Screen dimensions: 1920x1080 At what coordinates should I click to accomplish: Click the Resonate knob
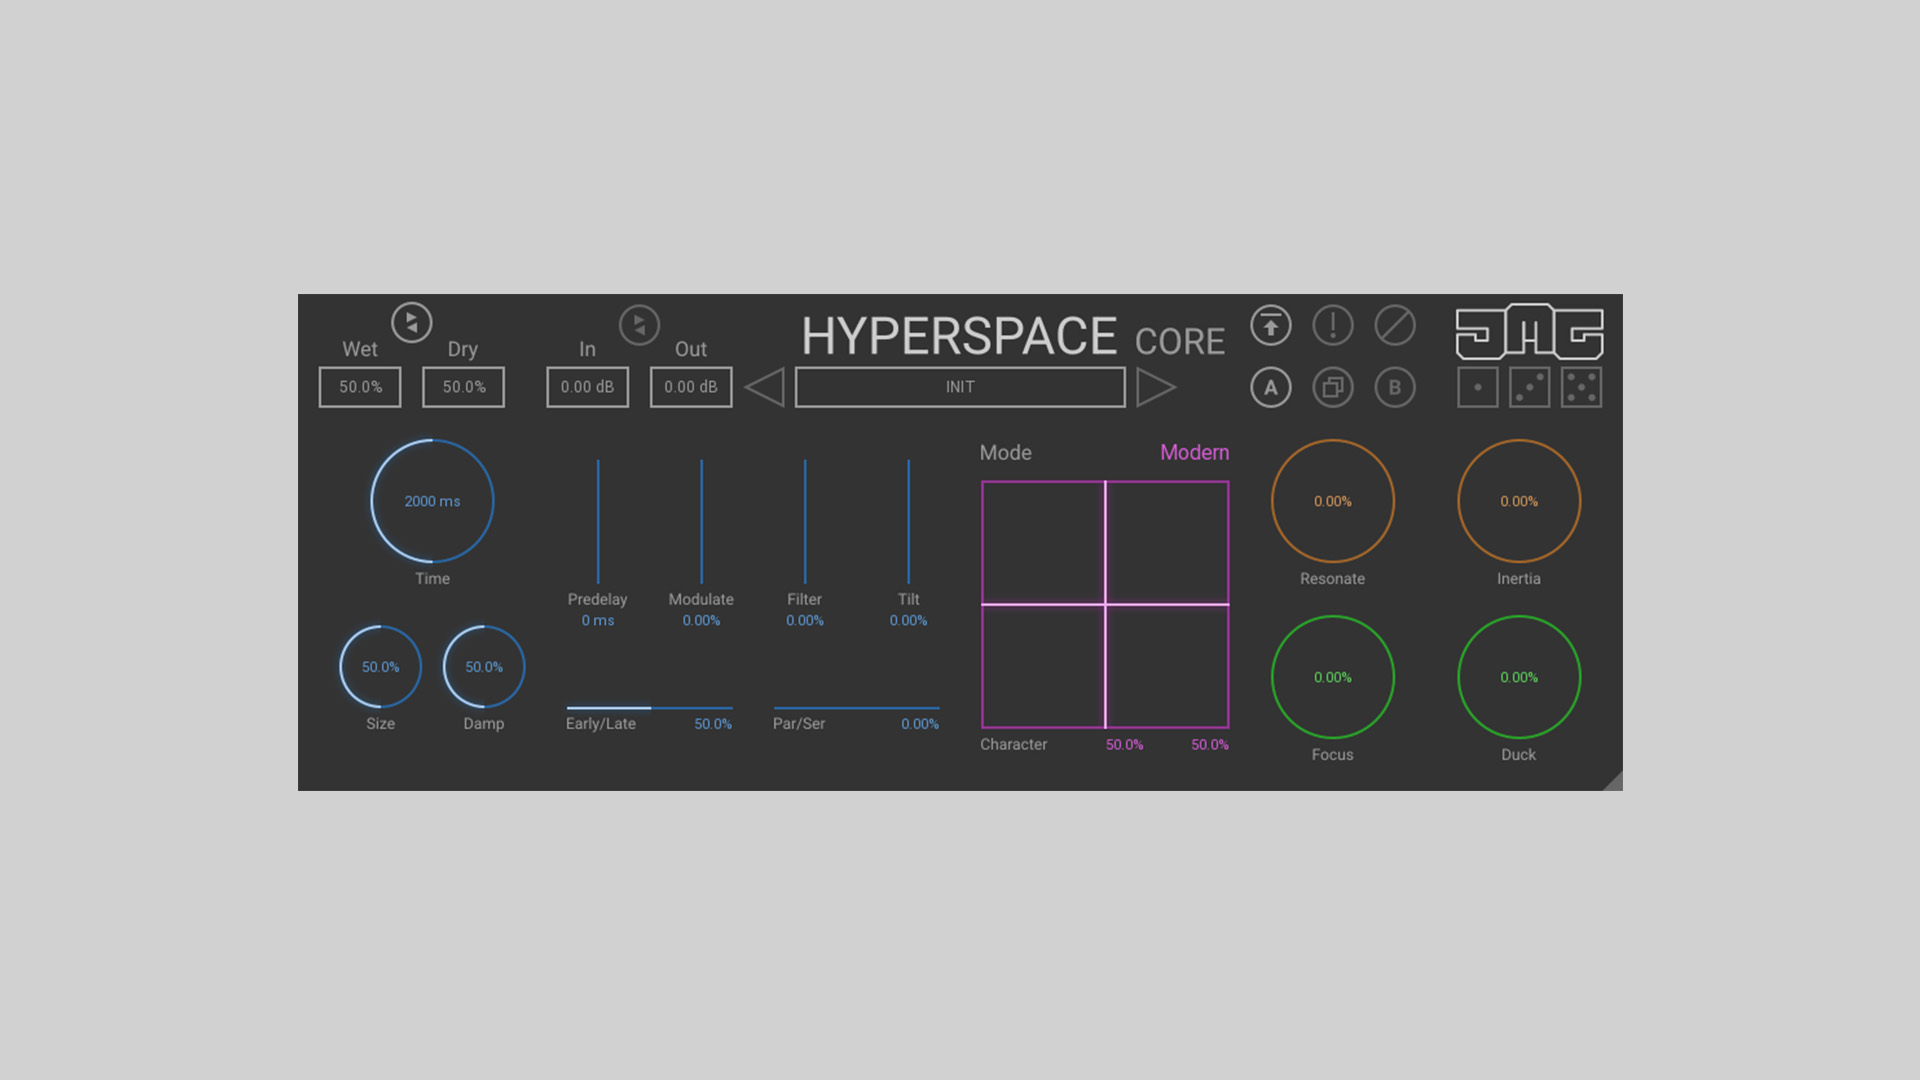[x=1333, y=501]
